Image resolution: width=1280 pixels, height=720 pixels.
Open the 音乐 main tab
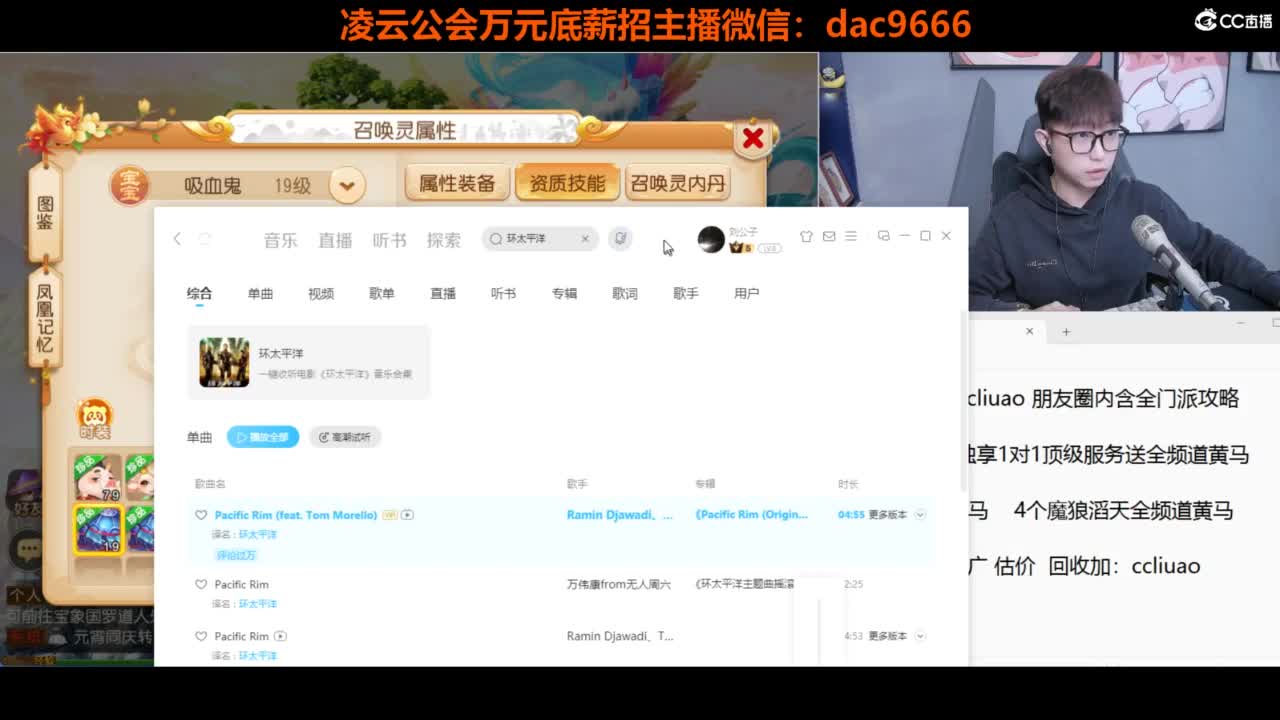(280, 240)
